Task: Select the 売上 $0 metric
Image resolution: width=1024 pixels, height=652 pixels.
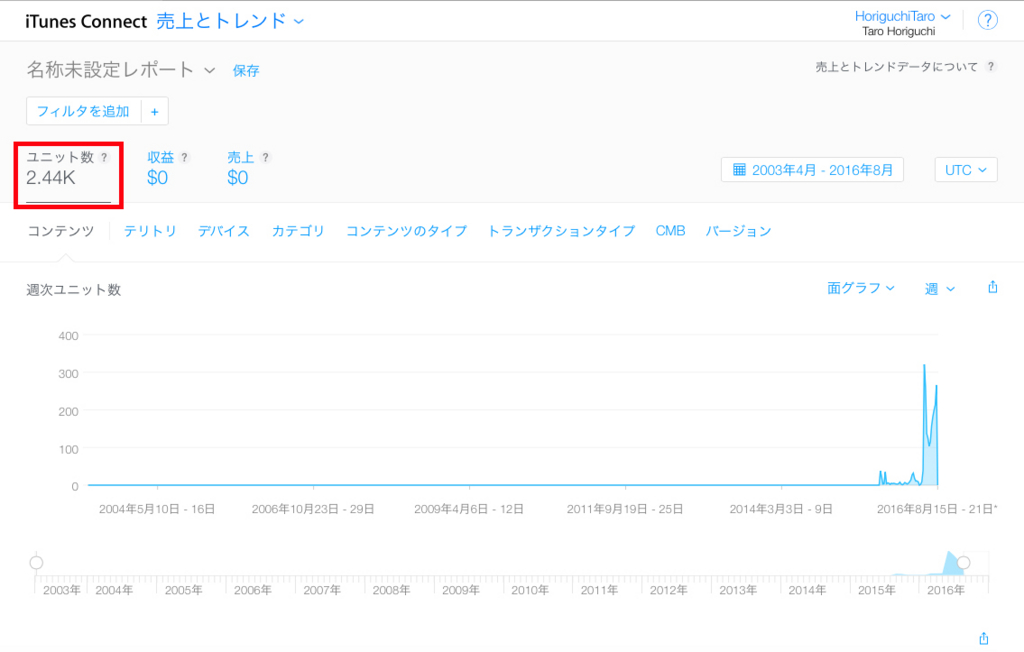Action: click(x=248, y=169)
